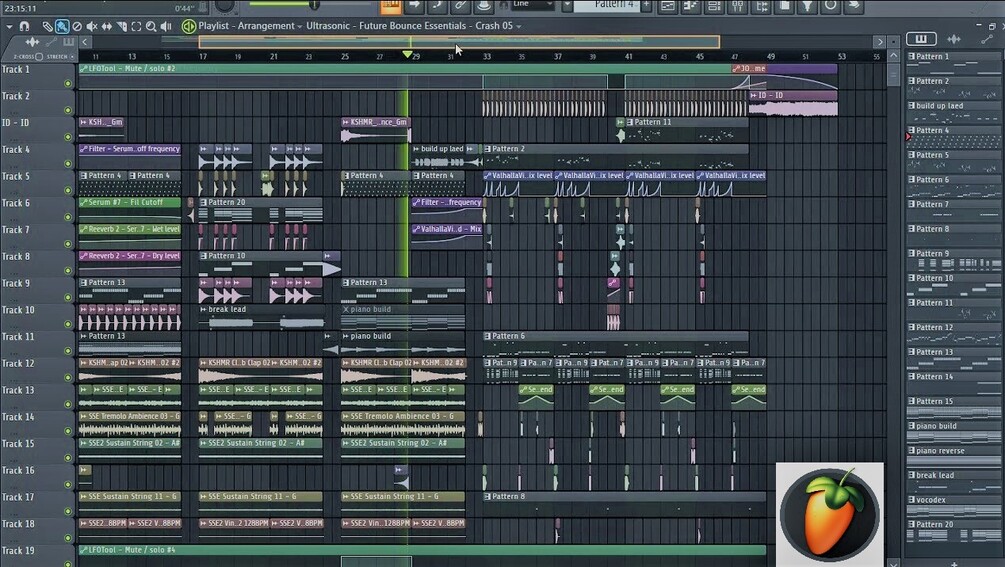Open the pattern selector arrow beside Pattern 4

pos(568,6)
